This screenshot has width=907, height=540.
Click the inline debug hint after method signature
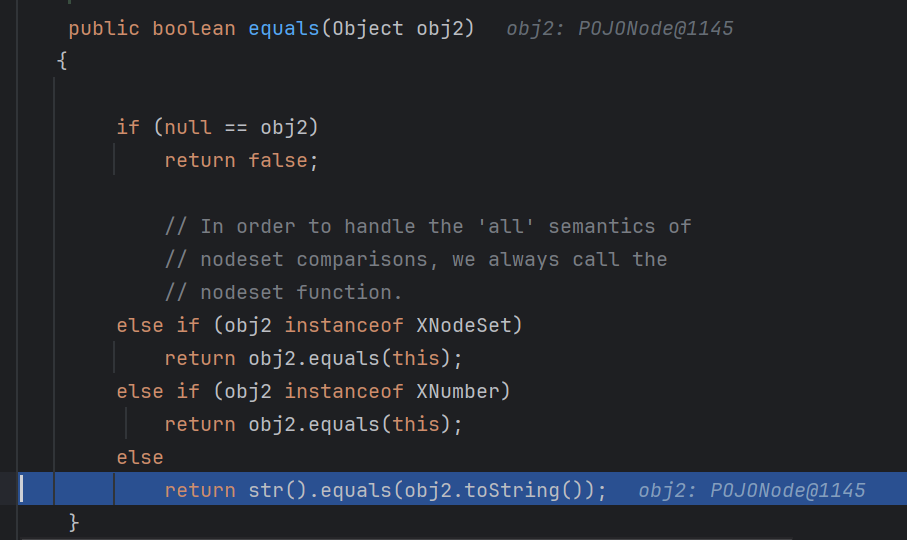[x=620, y=28]
